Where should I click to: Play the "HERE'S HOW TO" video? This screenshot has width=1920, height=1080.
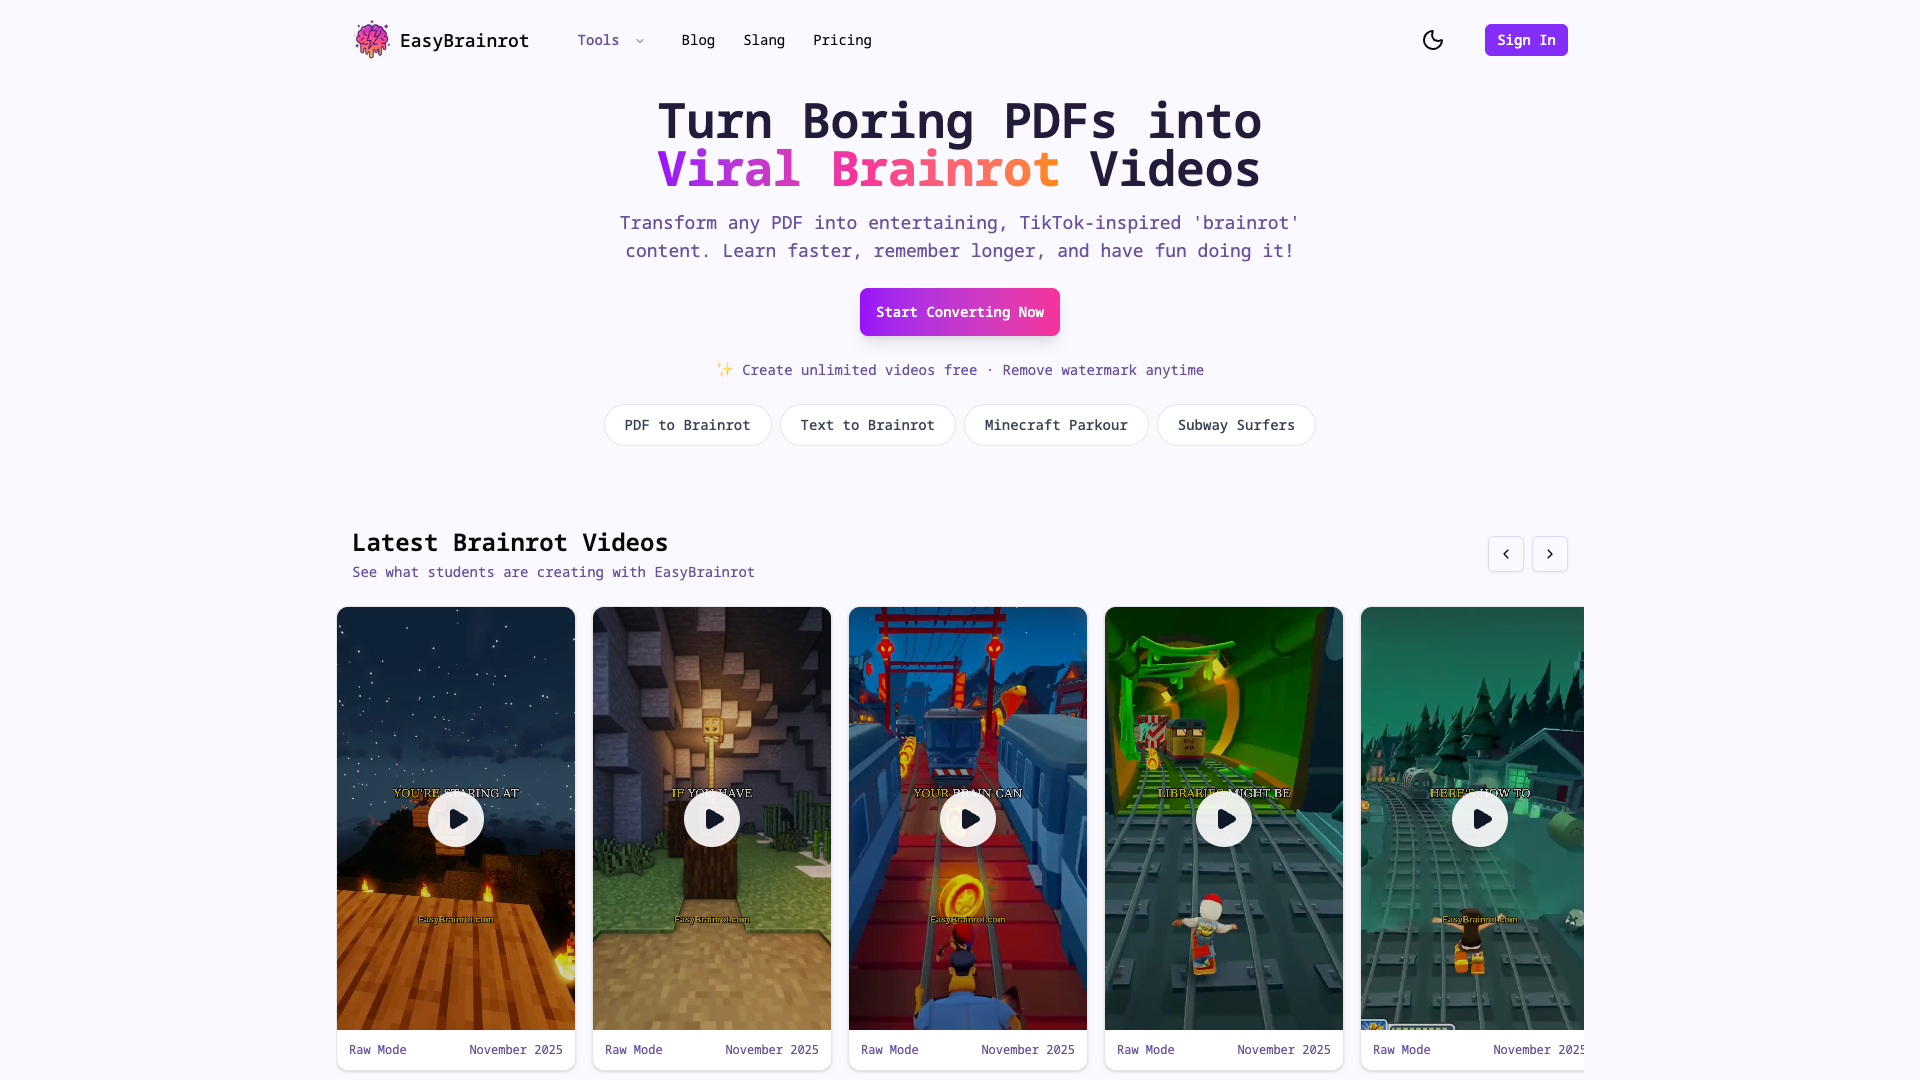coord(1480,819)
